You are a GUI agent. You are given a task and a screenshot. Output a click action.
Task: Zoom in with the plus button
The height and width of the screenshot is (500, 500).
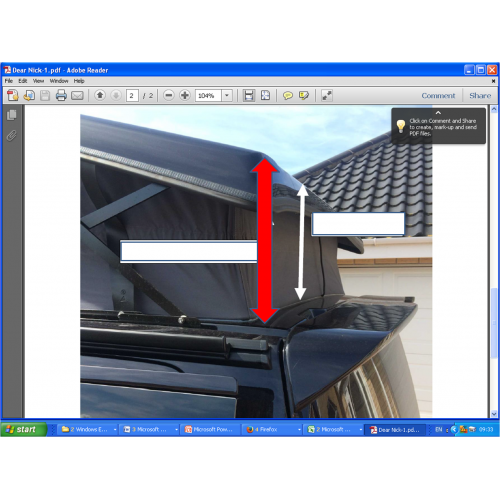tap(185, 95)
